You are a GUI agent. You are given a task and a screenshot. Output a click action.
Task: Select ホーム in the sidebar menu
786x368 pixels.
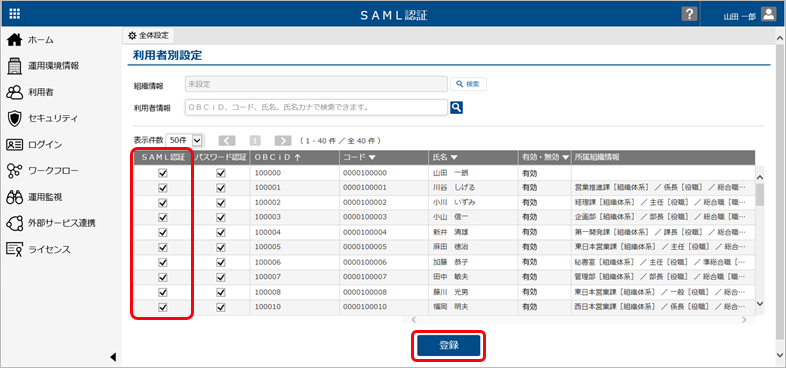point(41,40)
